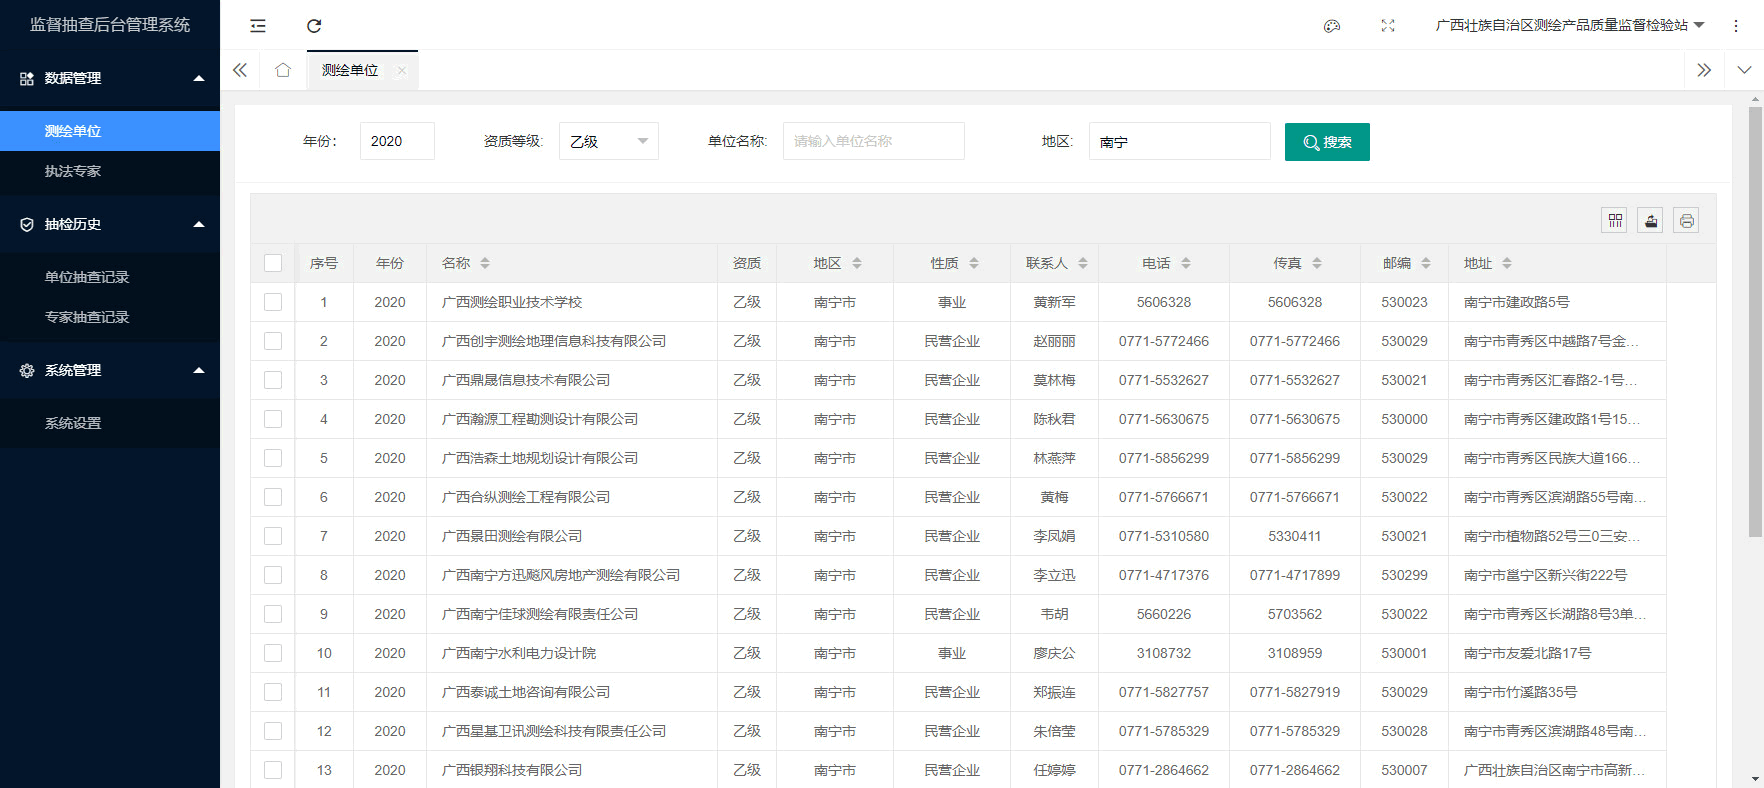Check row 3 广西鼎晟信息技术 checkbox
1764x788 pixels.
tap(273, 380)
